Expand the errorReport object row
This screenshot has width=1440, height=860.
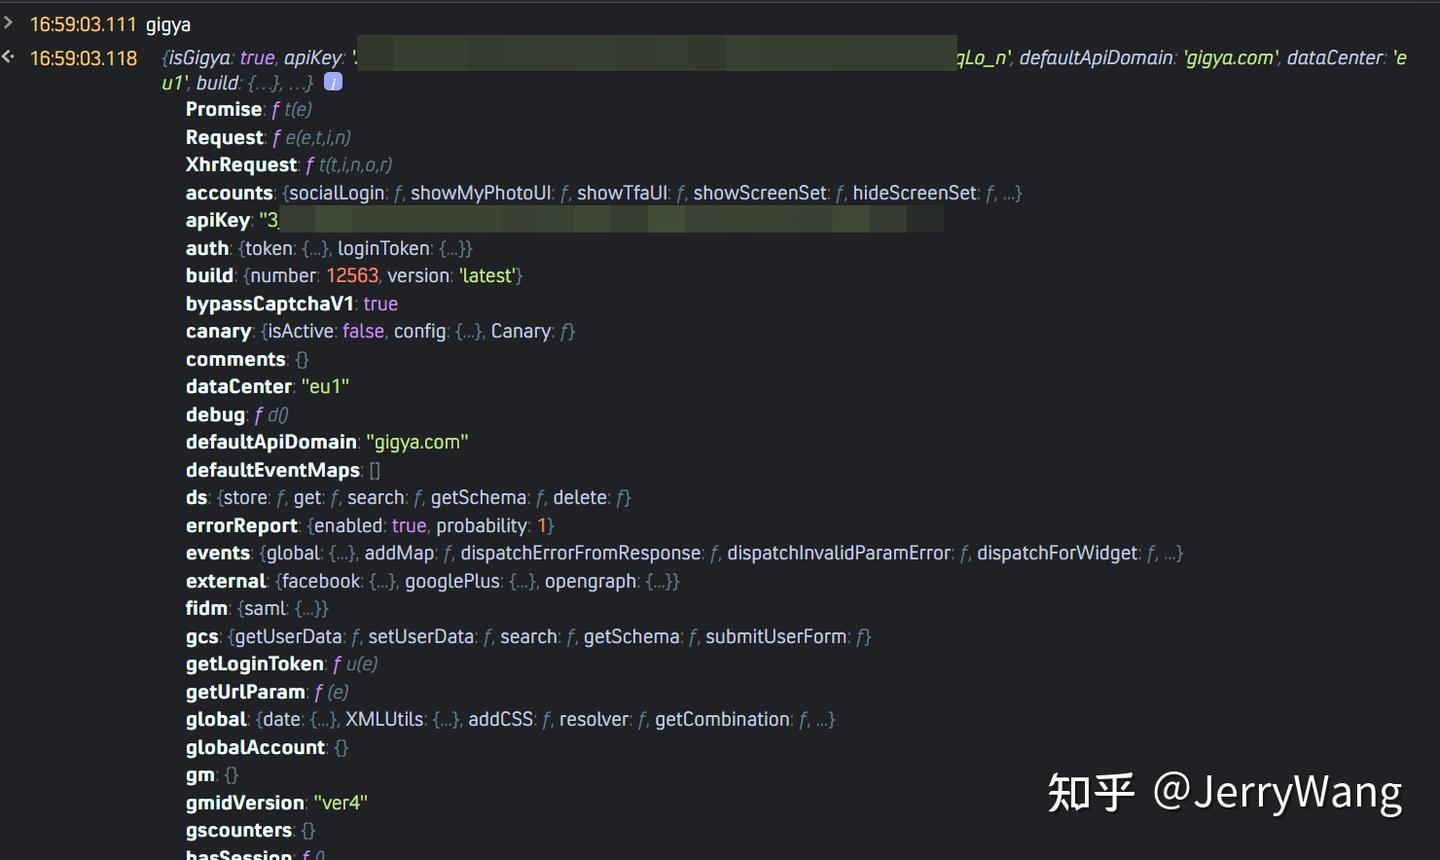pos(369,525)
